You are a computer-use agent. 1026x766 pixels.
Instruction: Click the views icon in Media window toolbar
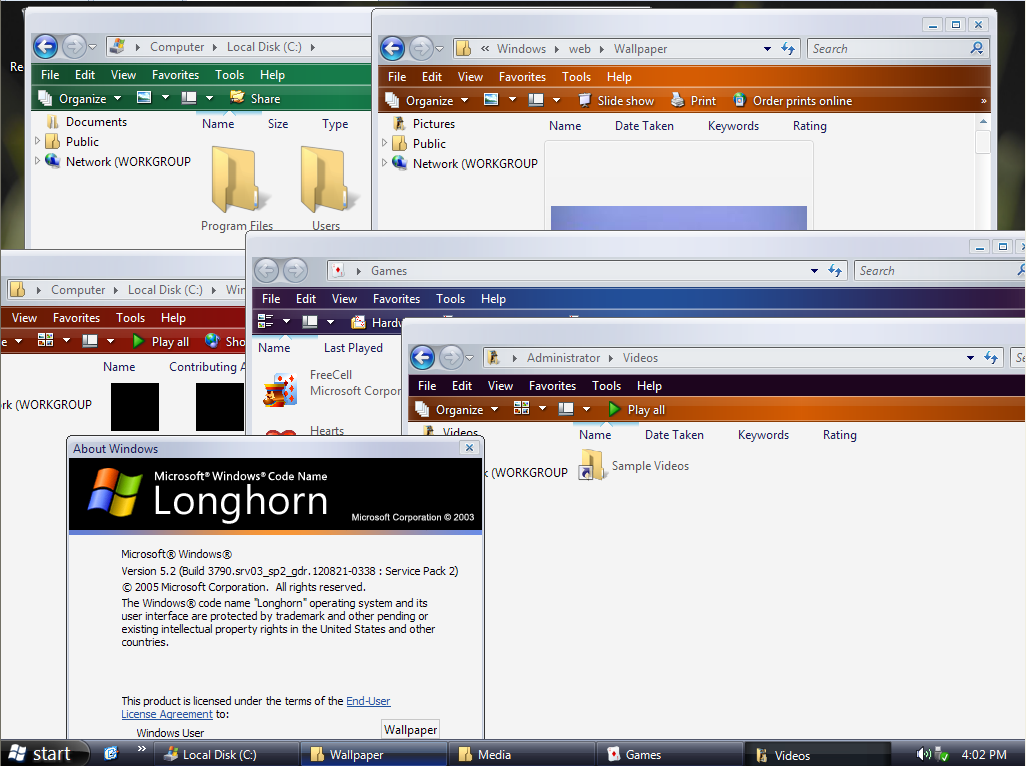pos(46,341)
